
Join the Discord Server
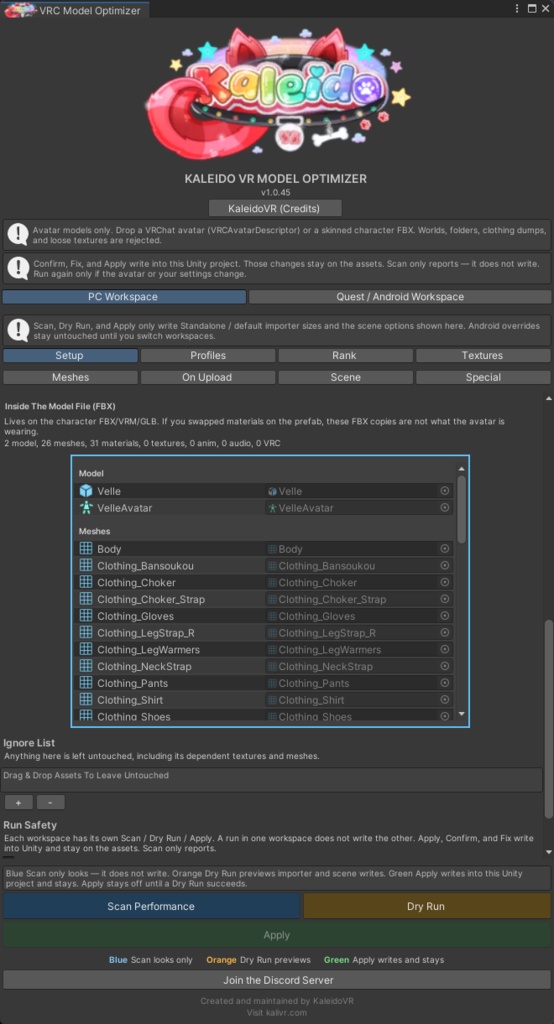point(277,980)
